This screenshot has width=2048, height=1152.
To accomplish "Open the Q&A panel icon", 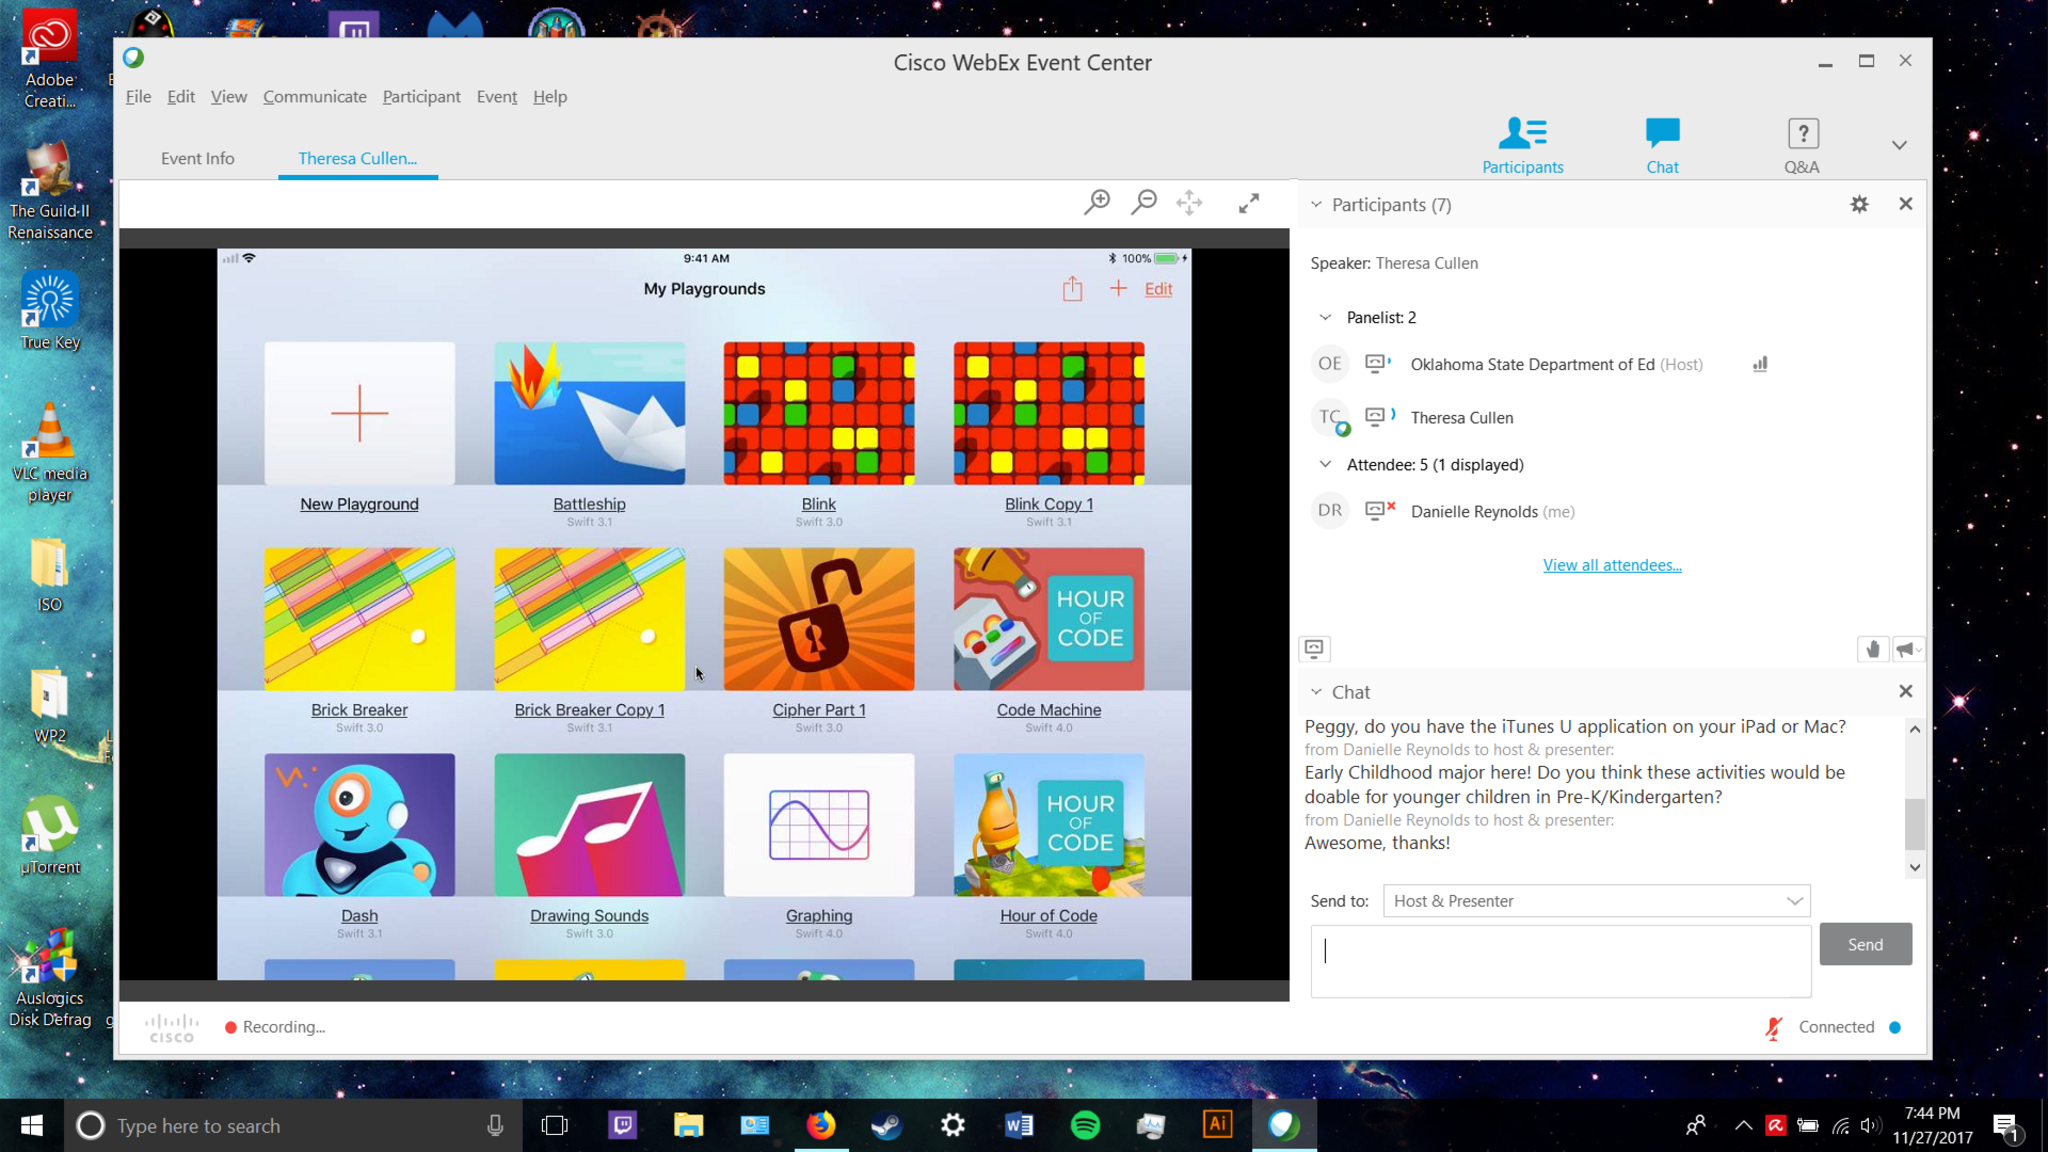I will point(1802,145).
